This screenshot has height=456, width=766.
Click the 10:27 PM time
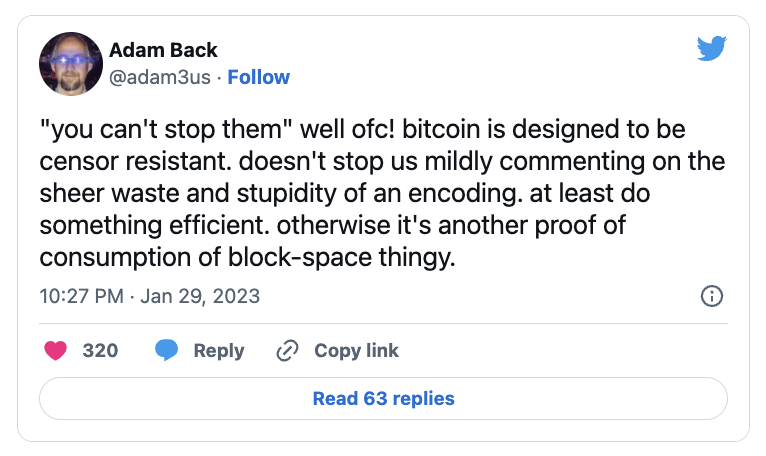point(81,296)
